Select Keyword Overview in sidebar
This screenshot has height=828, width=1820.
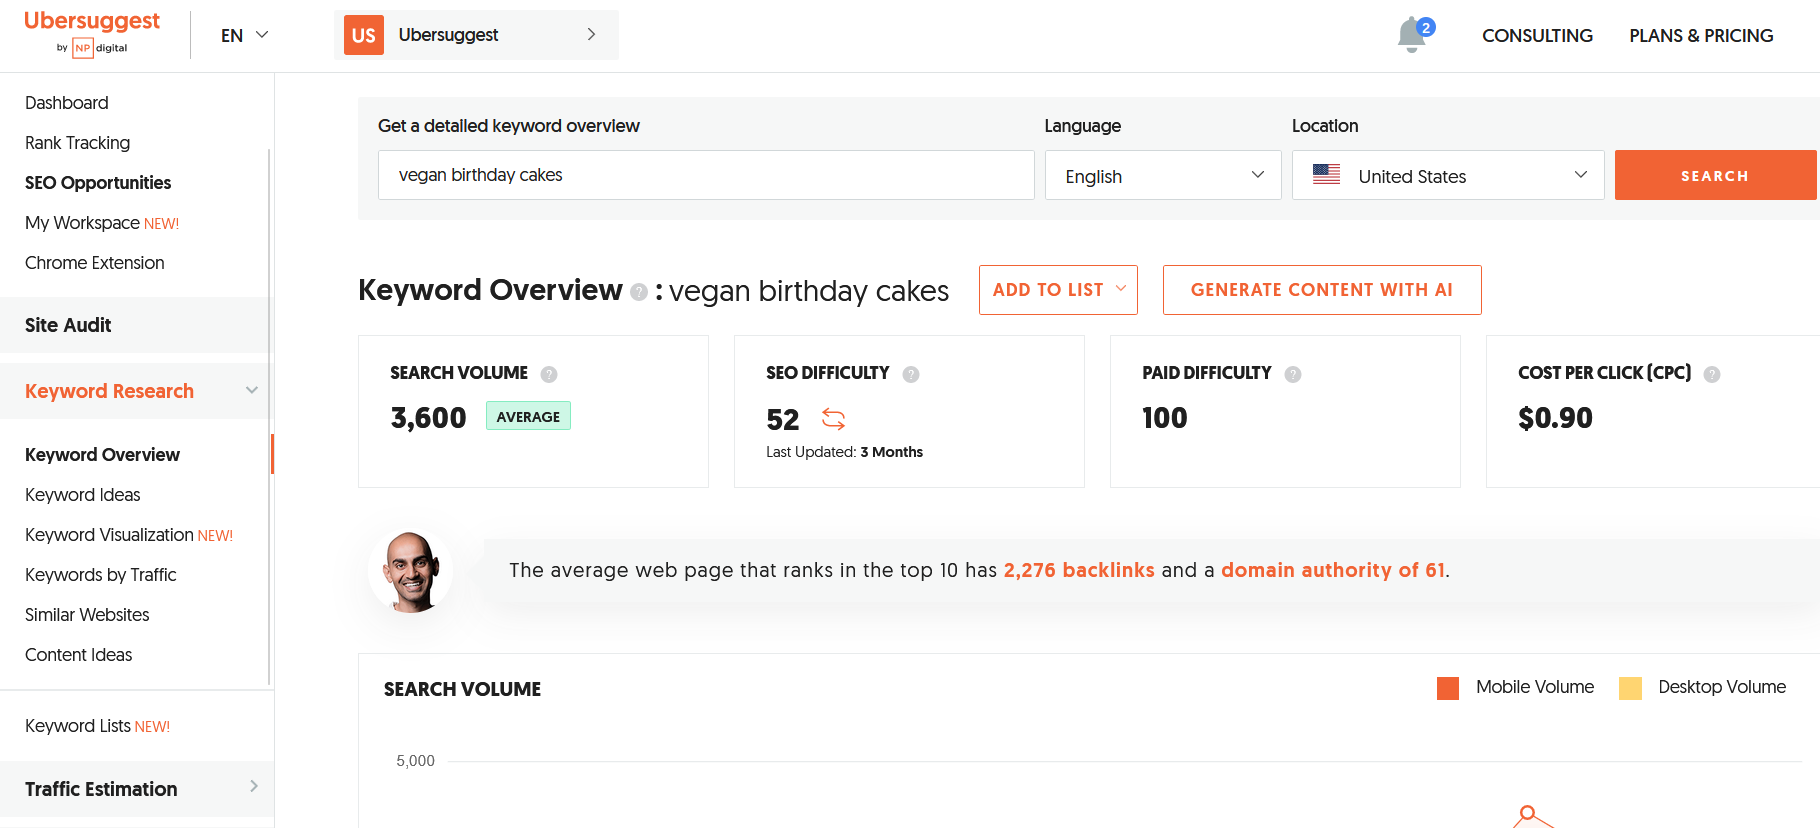[x=102, y=455]
